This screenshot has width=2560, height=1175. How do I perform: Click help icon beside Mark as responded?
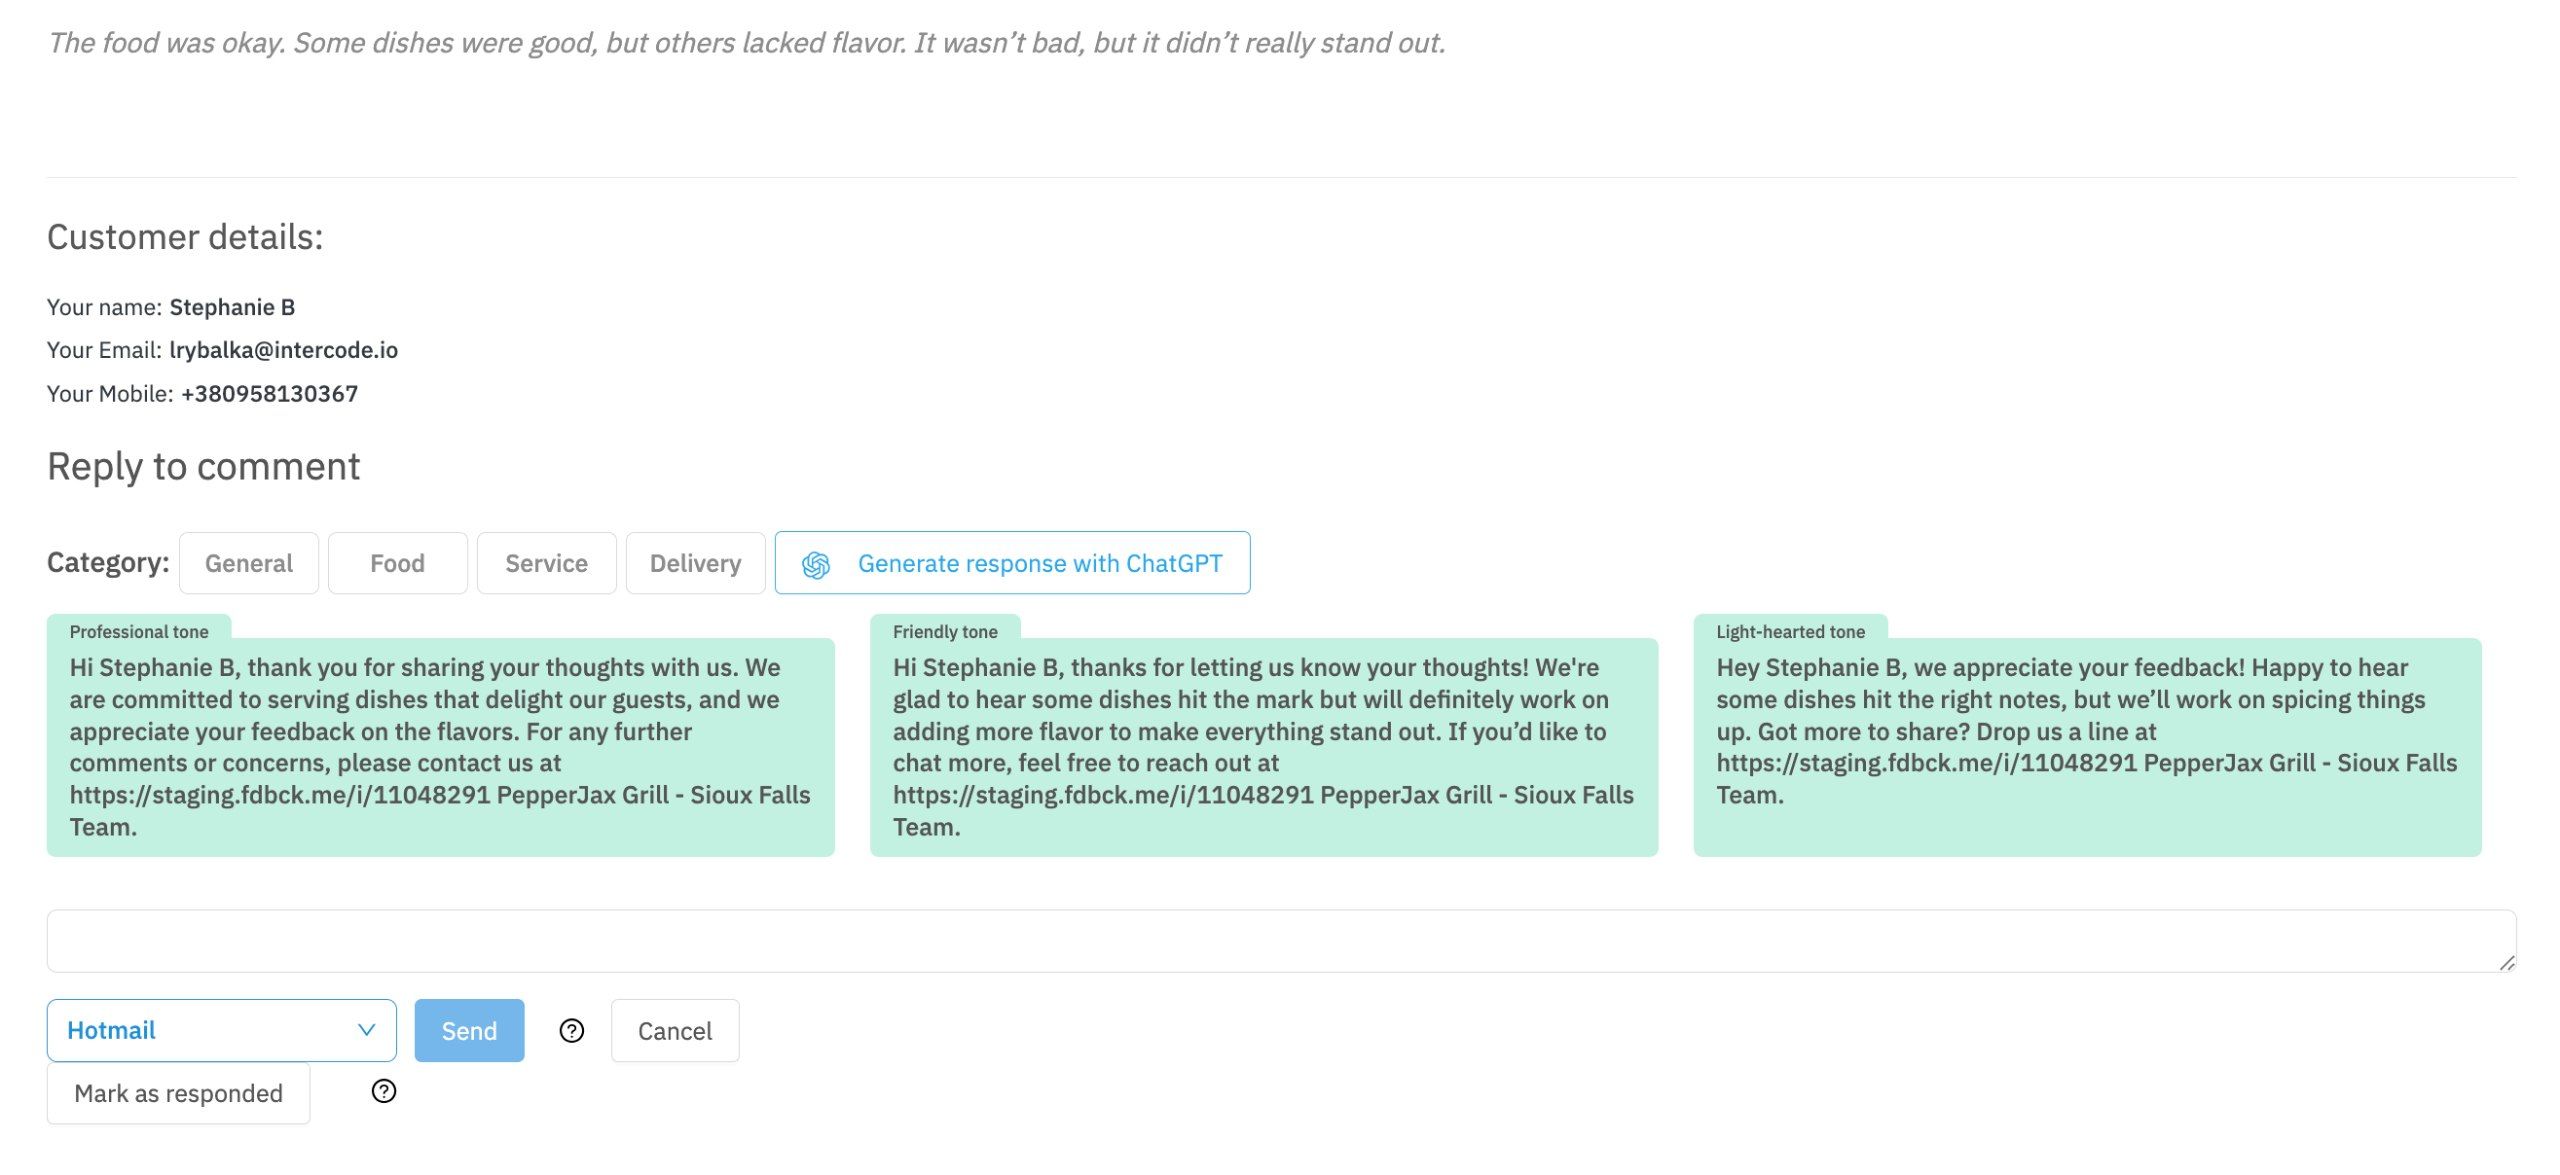coord(384,1092)
